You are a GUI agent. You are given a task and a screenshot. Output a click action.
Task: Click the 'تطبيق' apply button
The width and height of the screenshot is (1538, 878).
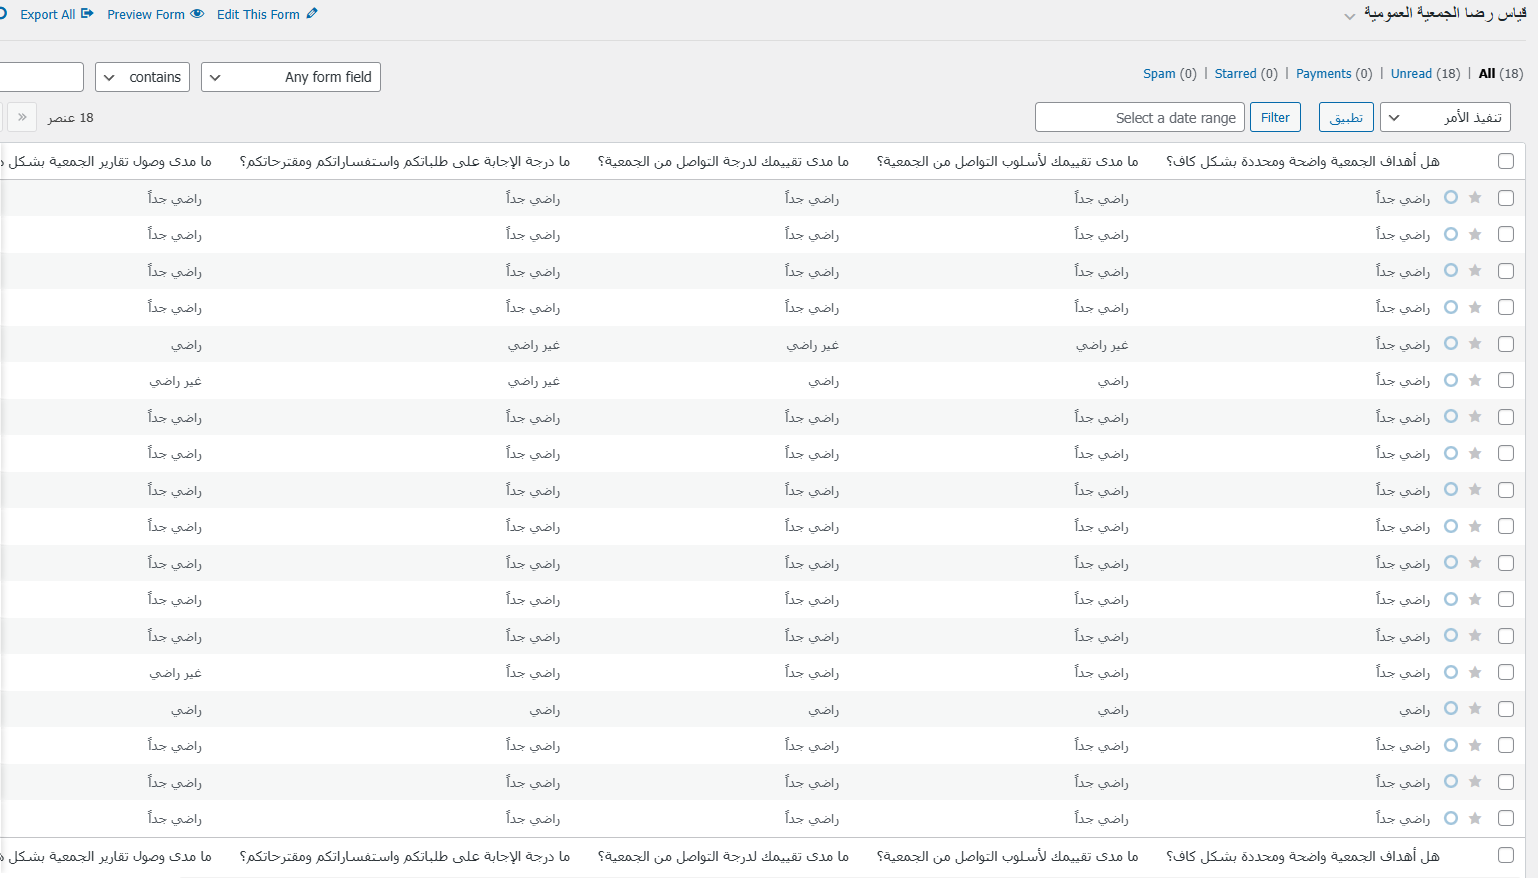point(1346,118)
